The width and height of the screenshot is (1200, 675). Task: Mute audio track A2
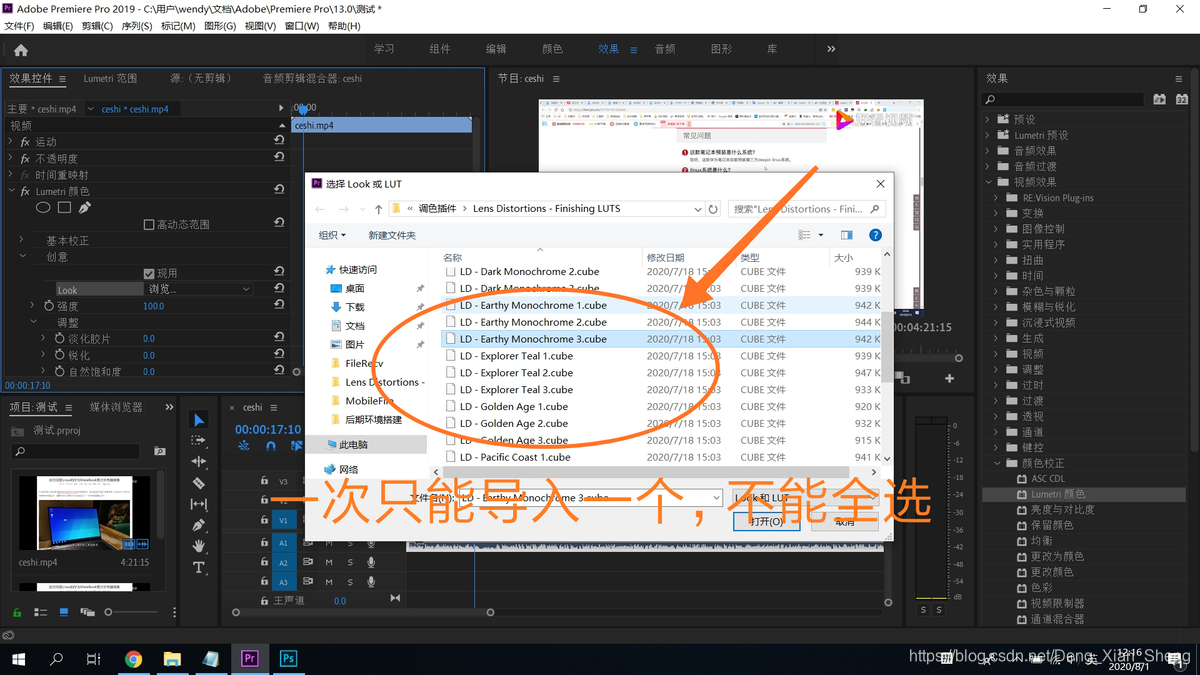coord(329,562)
